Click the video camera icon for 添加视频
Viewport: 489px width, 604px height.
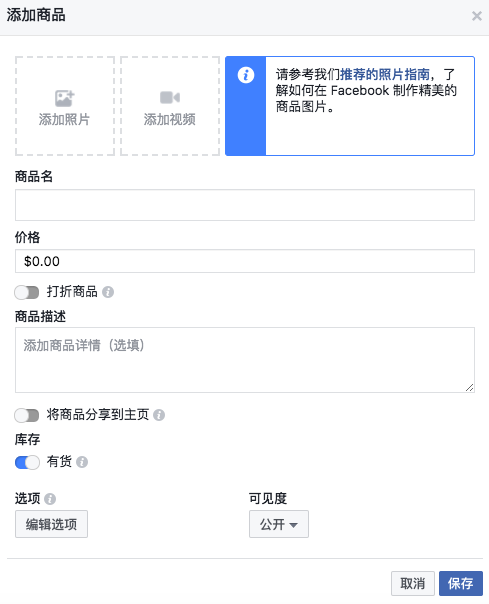click(170, 97)
